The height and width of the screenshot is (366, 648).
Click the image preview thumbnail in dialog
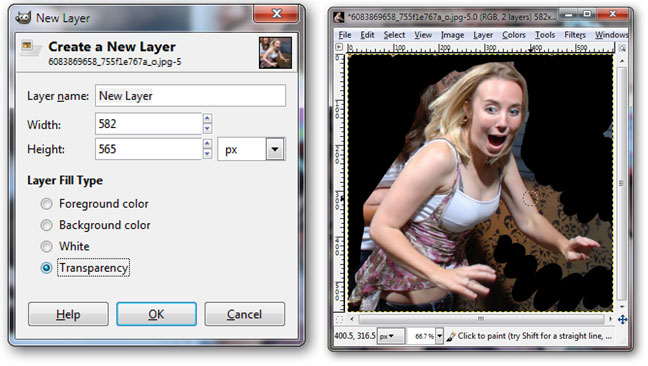point(275,52)
